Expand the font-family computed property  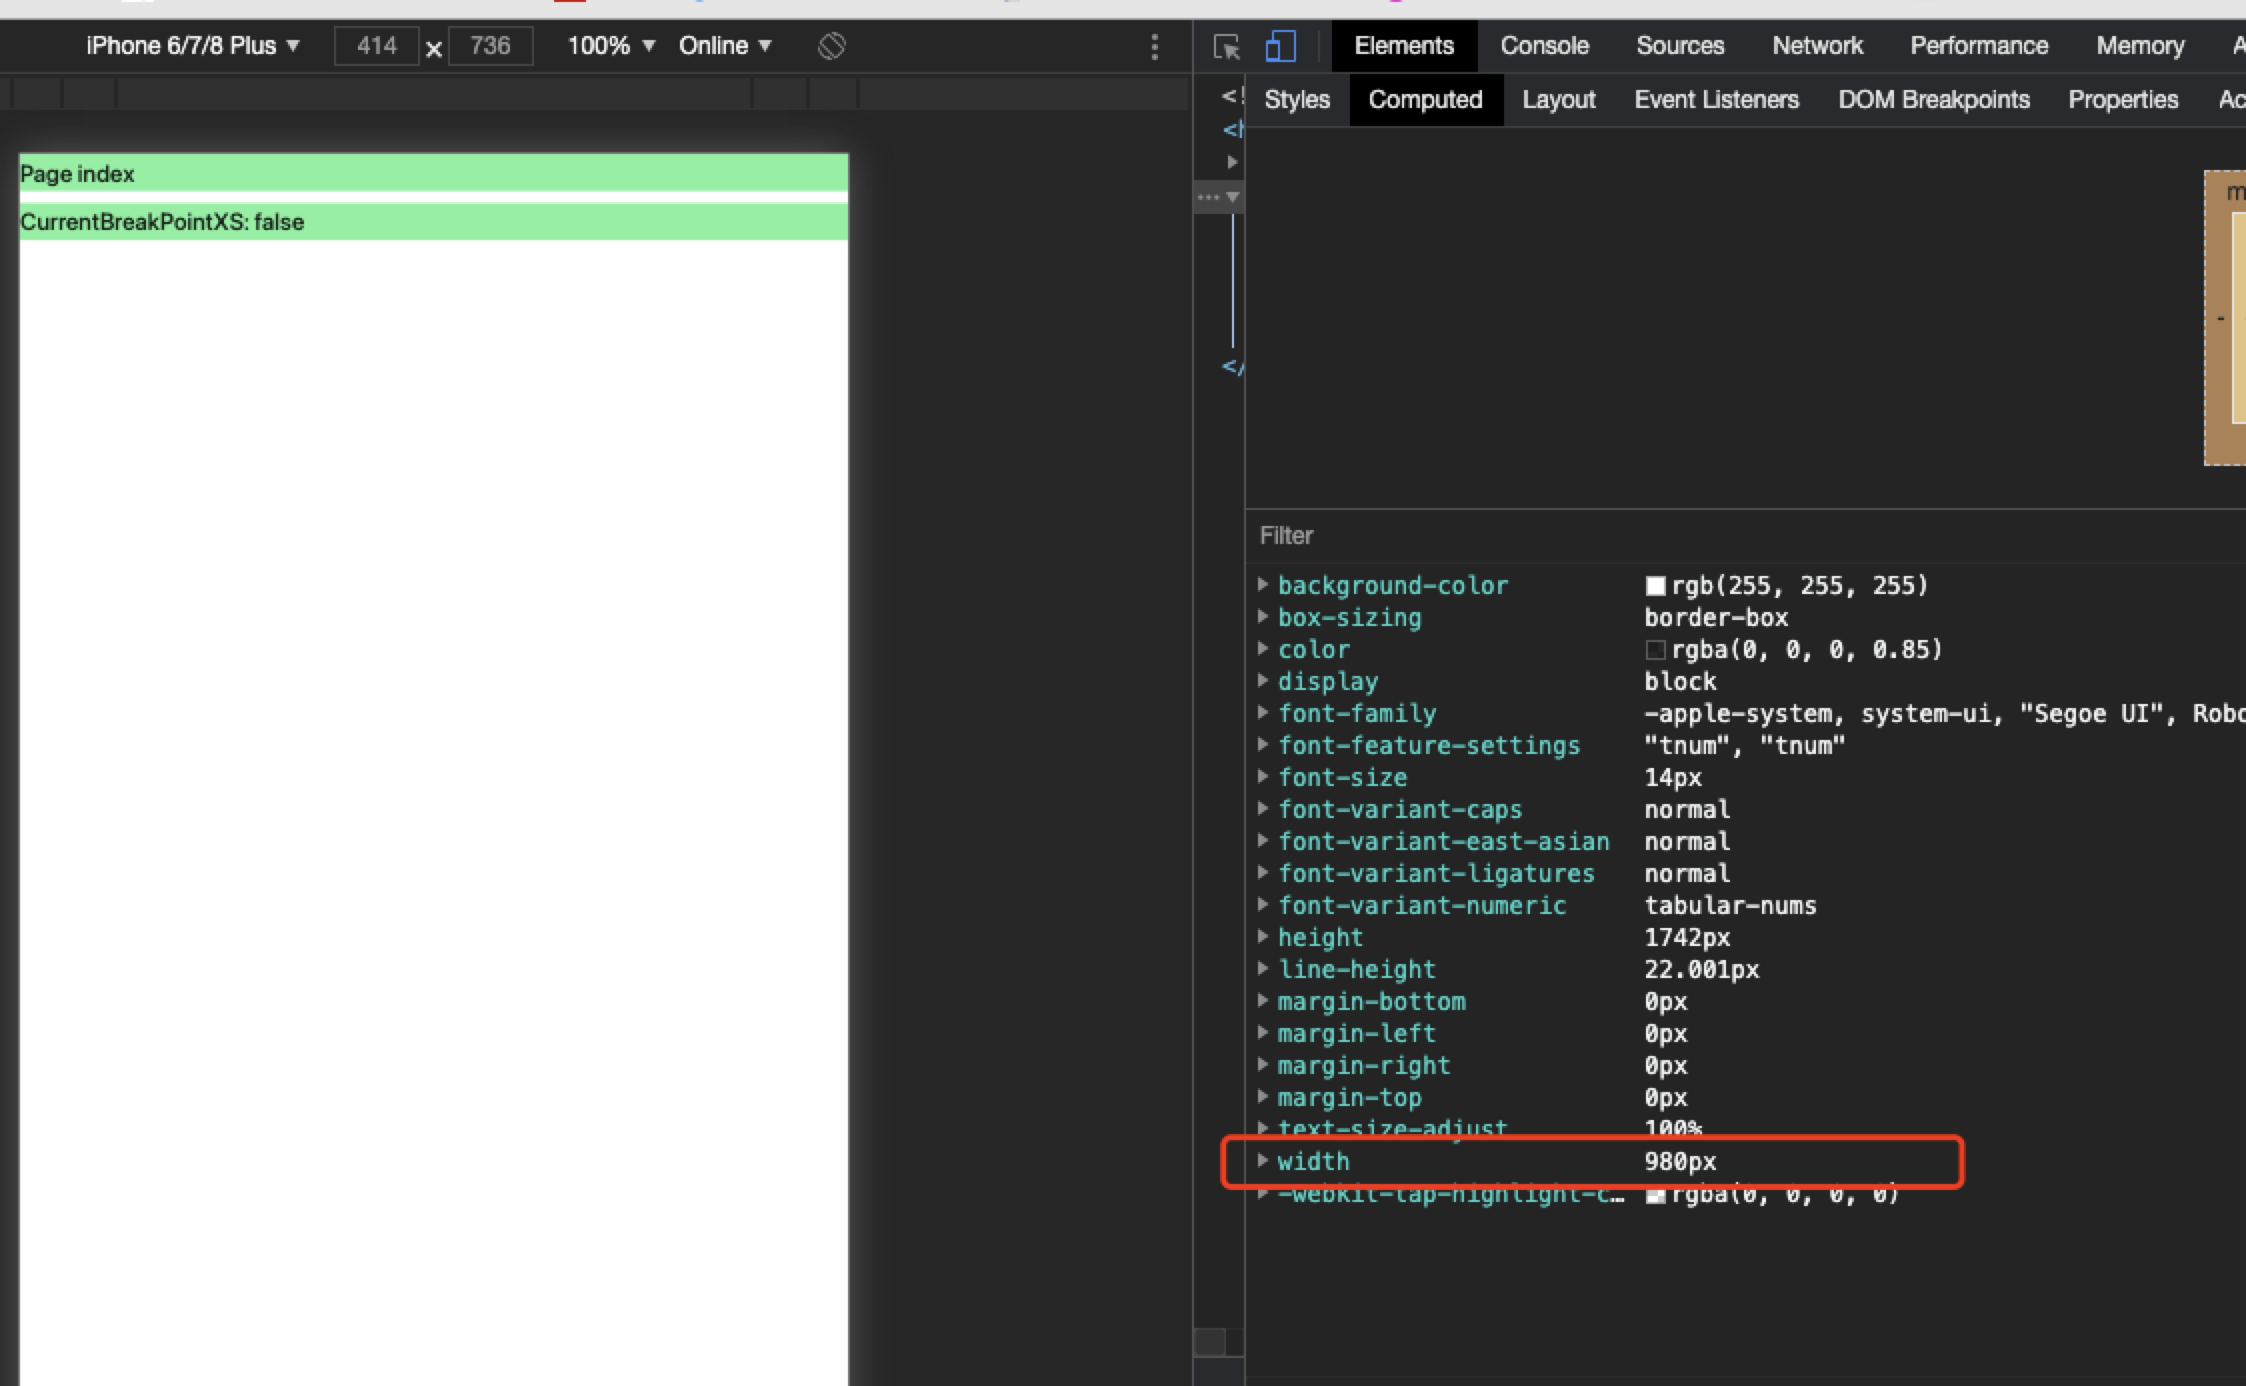click(1264, 713)
